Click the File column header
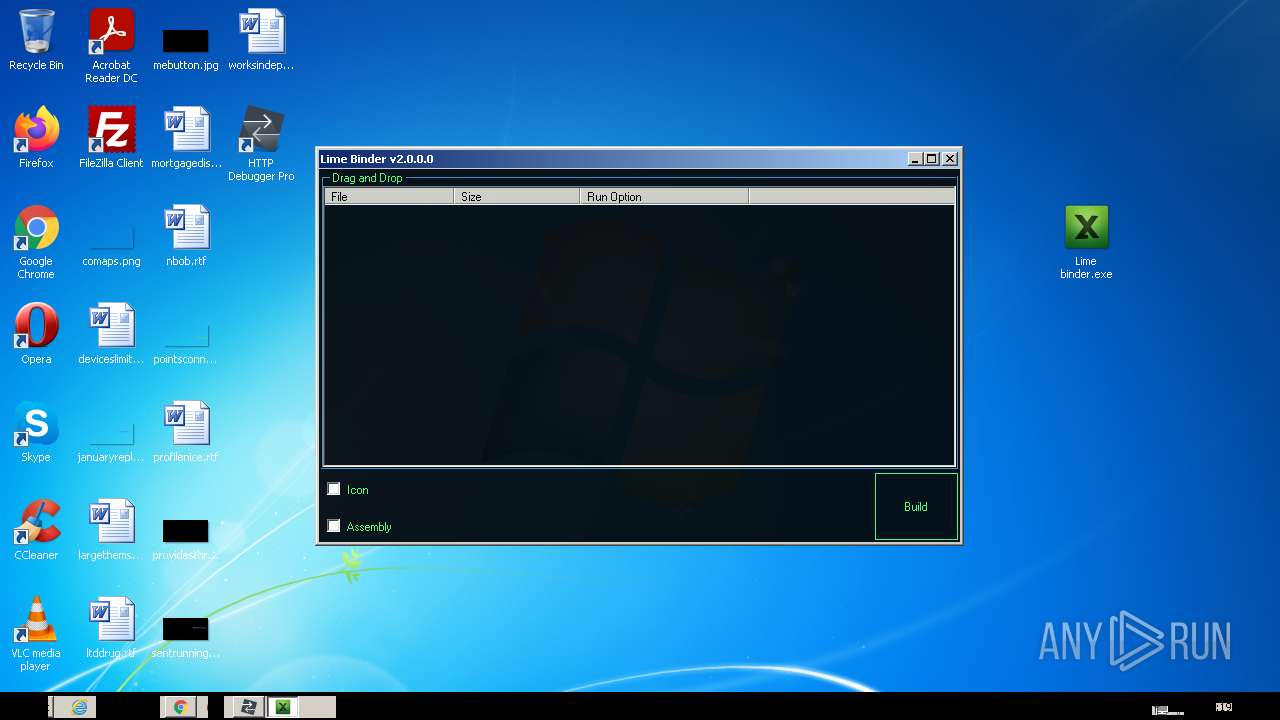Image resolution: width=1280 pixels, height=720 pixels. 389,197
